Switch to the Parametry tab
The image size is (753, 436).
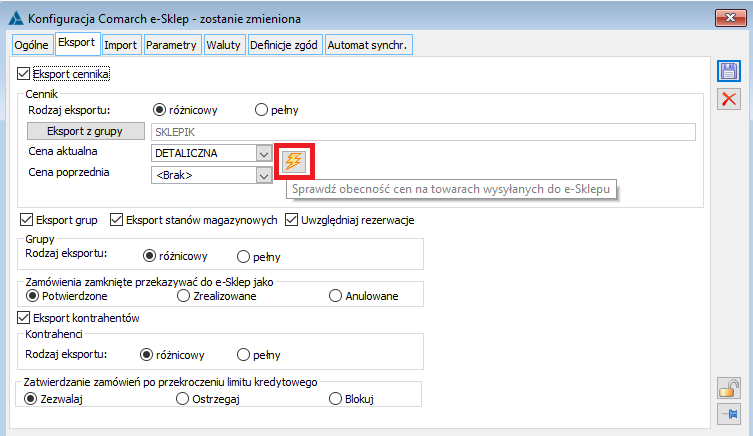[172, 45]
